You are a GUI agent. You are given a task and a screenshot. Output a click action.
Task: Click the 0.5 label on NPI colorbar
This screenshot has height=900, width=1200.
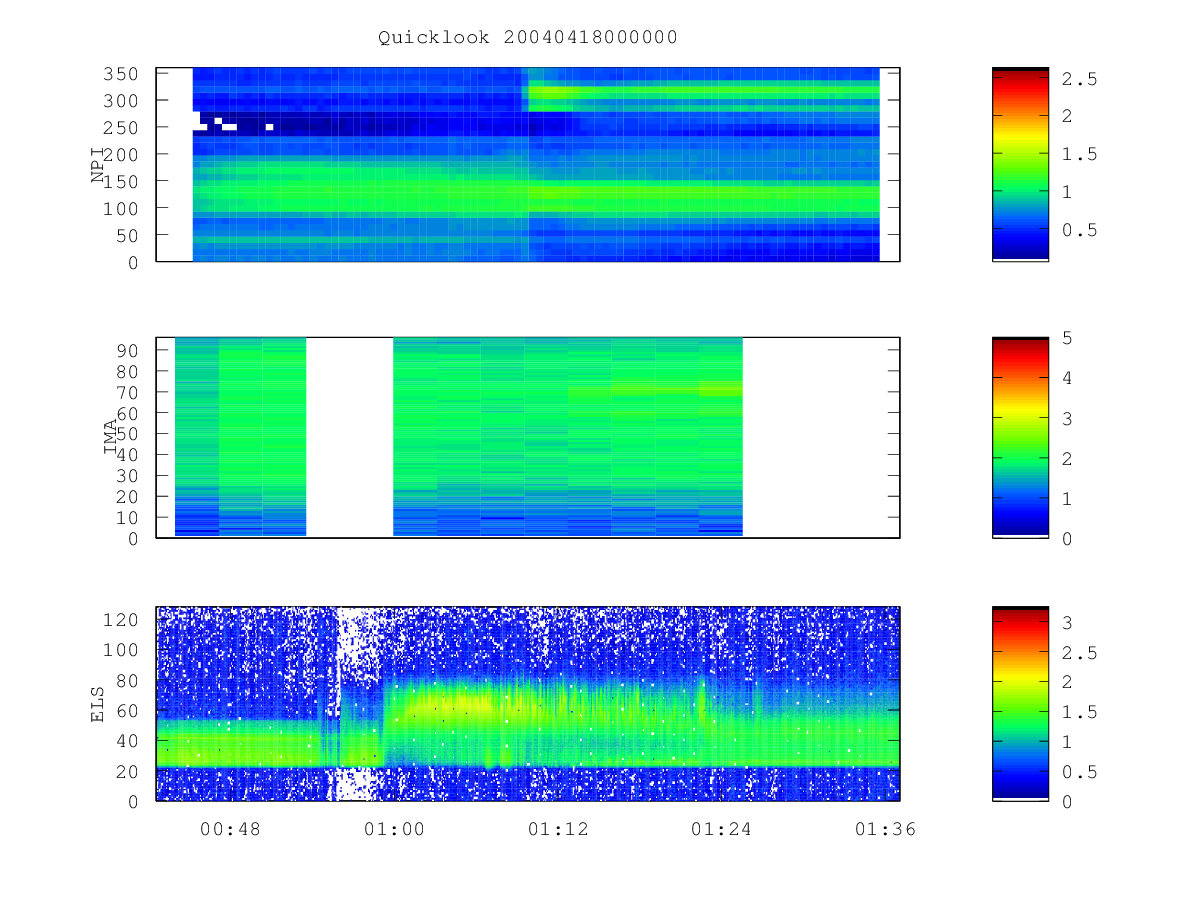coord(1079,230)
